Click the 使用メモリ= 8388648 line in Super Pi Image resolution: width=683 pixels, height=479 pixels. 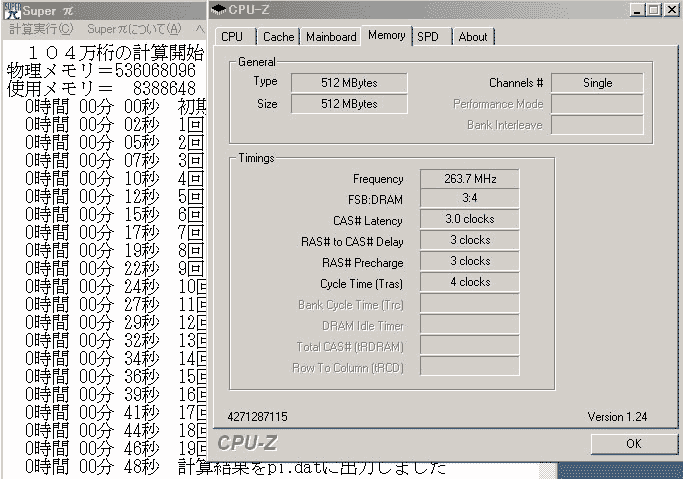tap(101, 88)
